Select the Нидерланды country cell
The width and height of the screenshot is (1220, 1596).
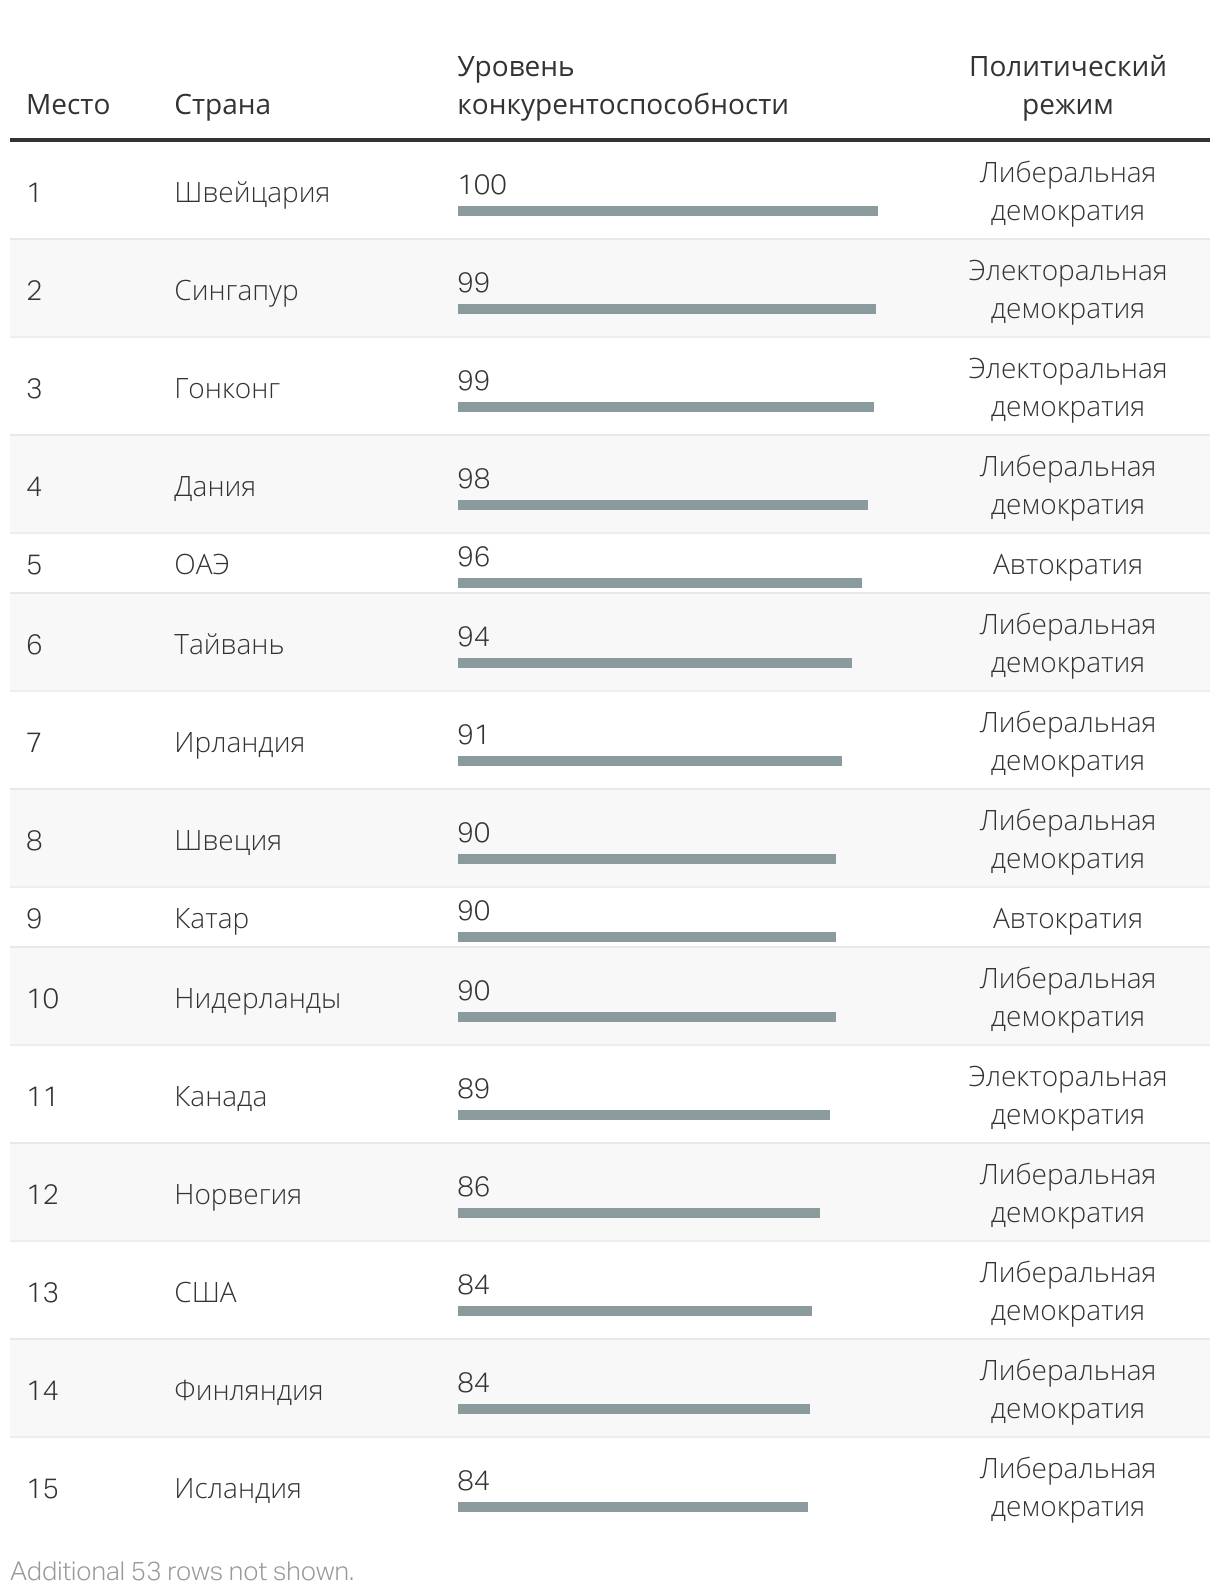[257, 998]
